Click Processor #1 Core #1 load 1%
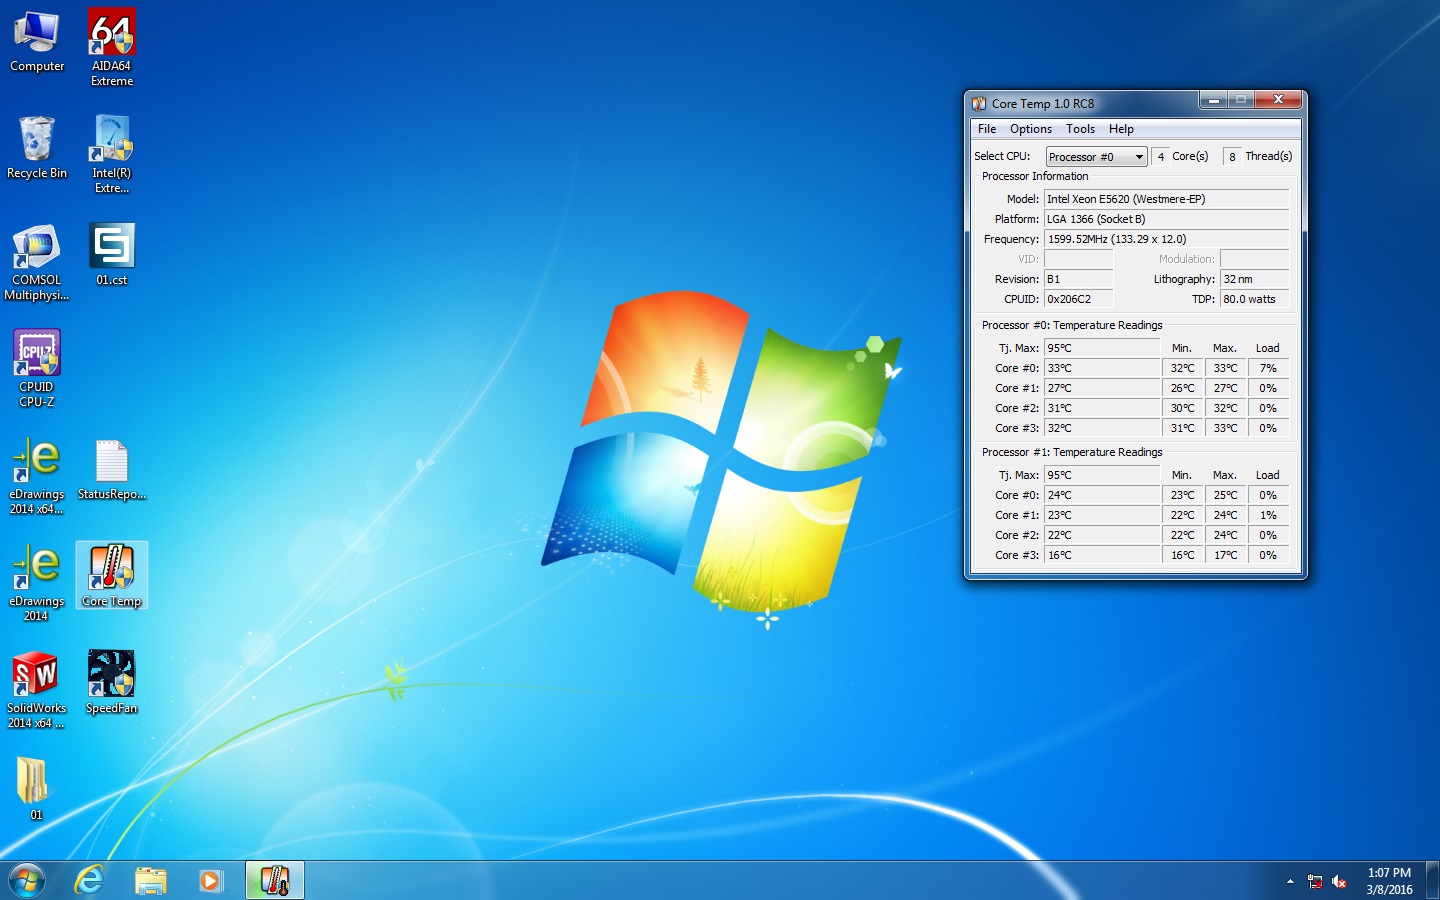 tap(1268, 515)
